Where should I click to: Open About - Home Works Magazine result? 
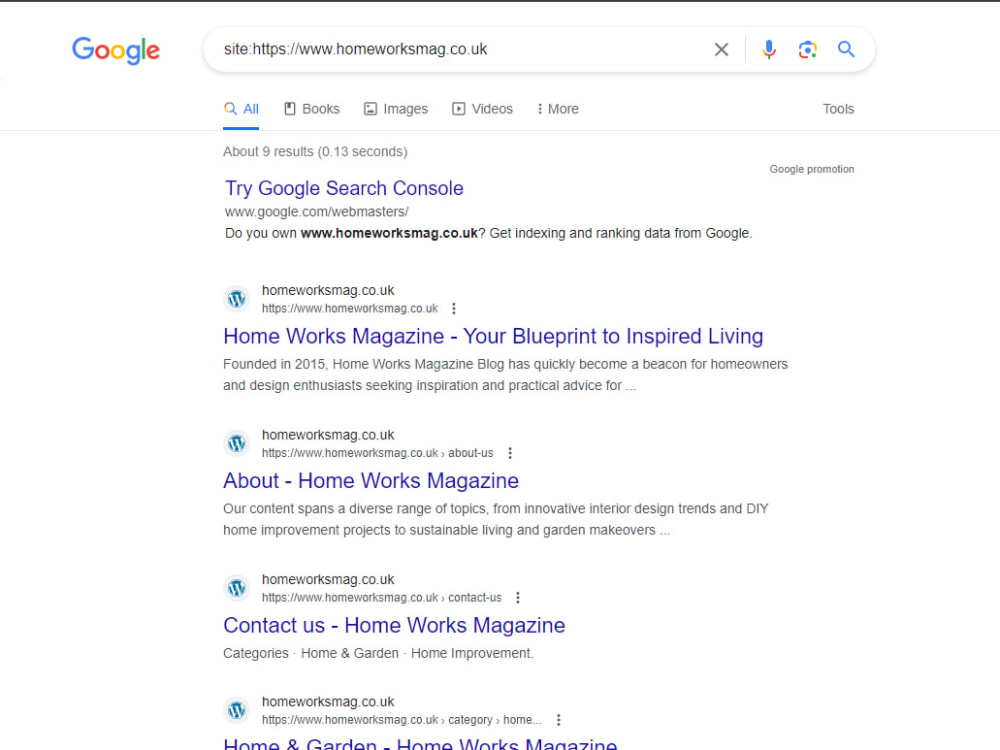point(371,481)
